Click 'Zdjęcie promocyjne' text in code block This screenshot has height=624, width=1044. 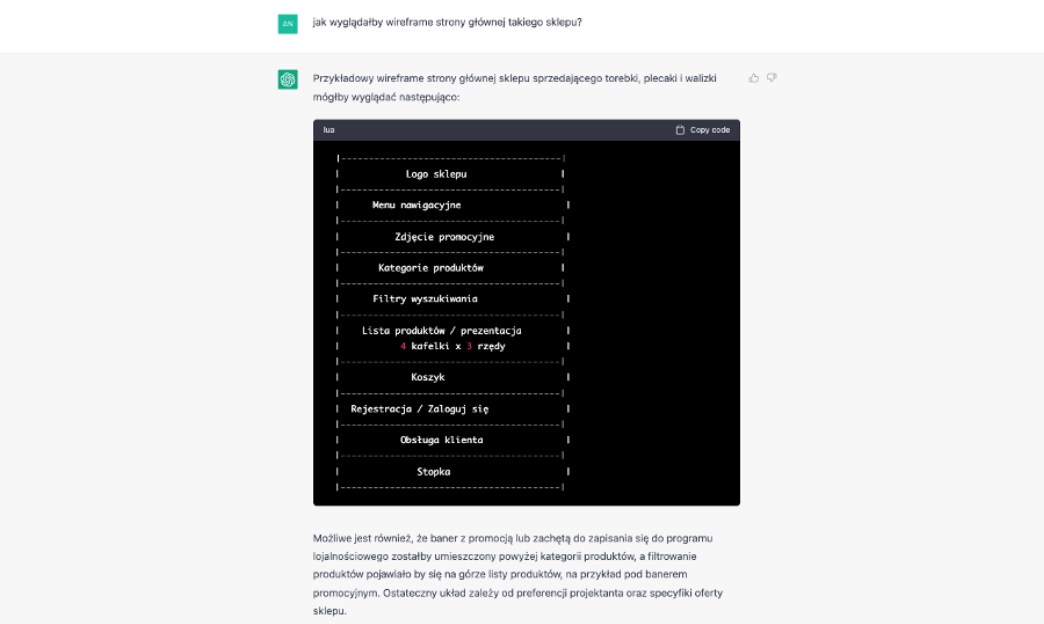tap(444, 237)
